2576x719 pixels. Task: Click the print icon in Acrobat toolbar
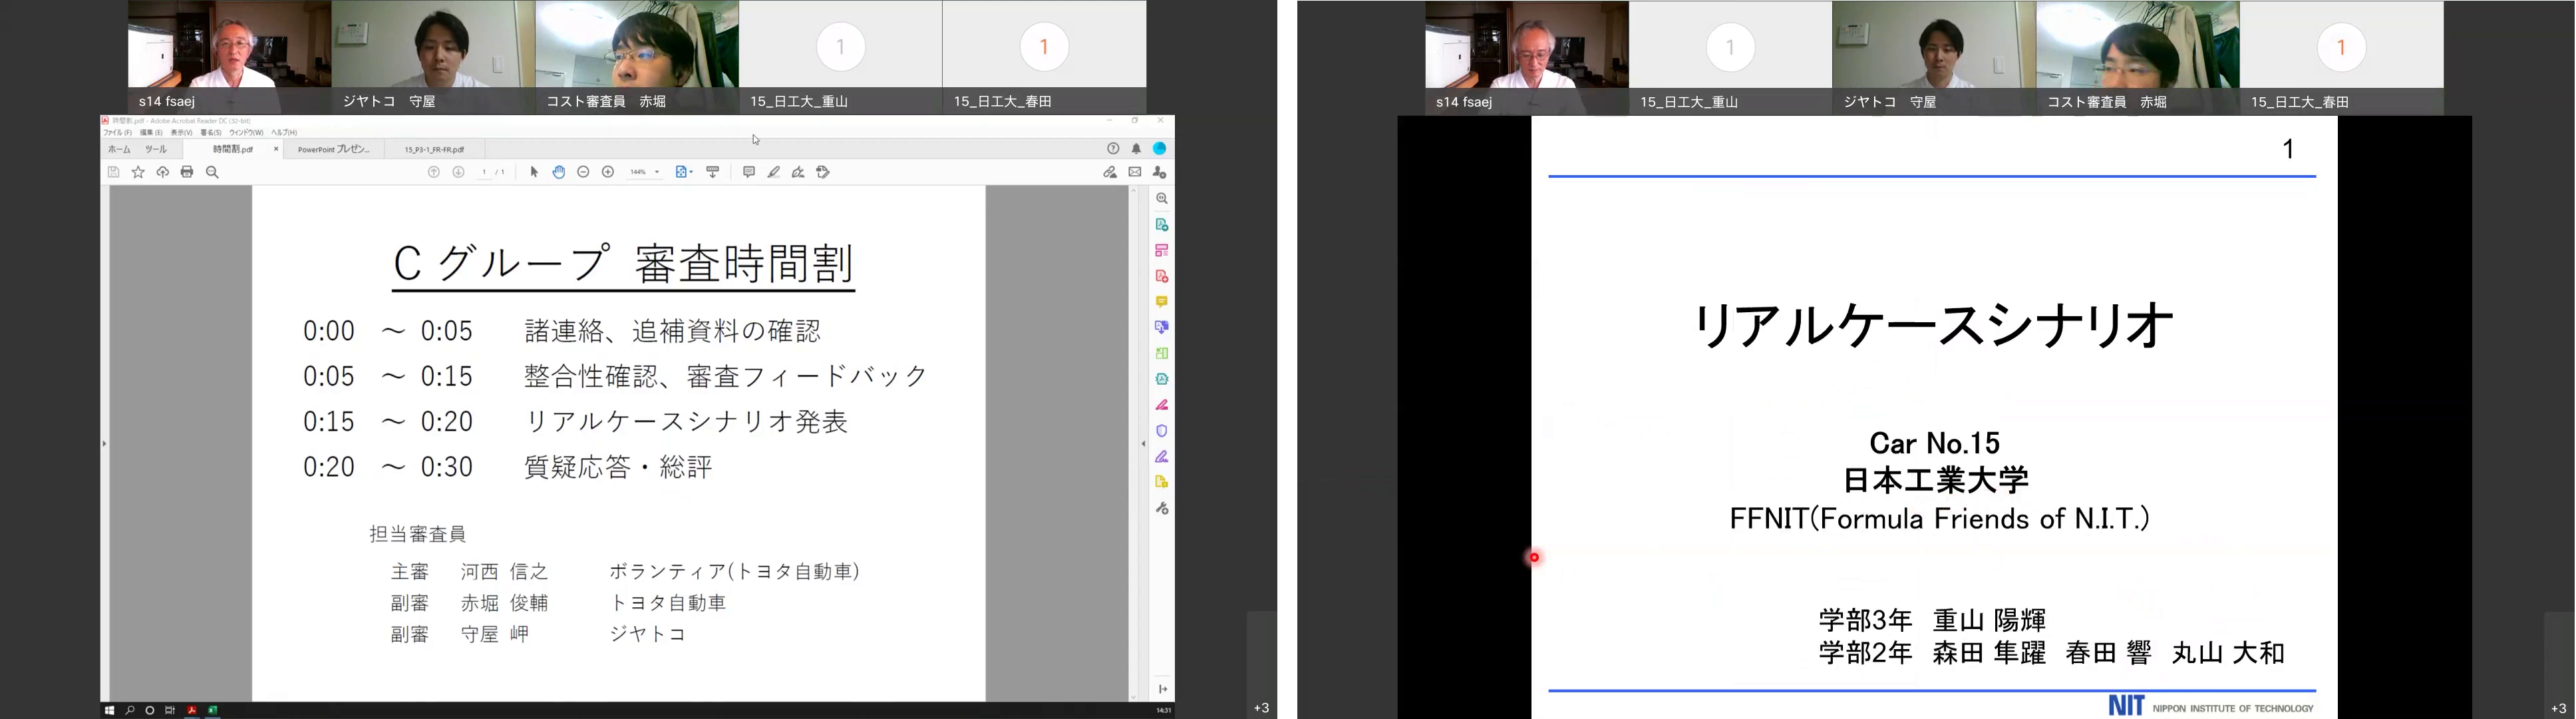tap(187, 172)
